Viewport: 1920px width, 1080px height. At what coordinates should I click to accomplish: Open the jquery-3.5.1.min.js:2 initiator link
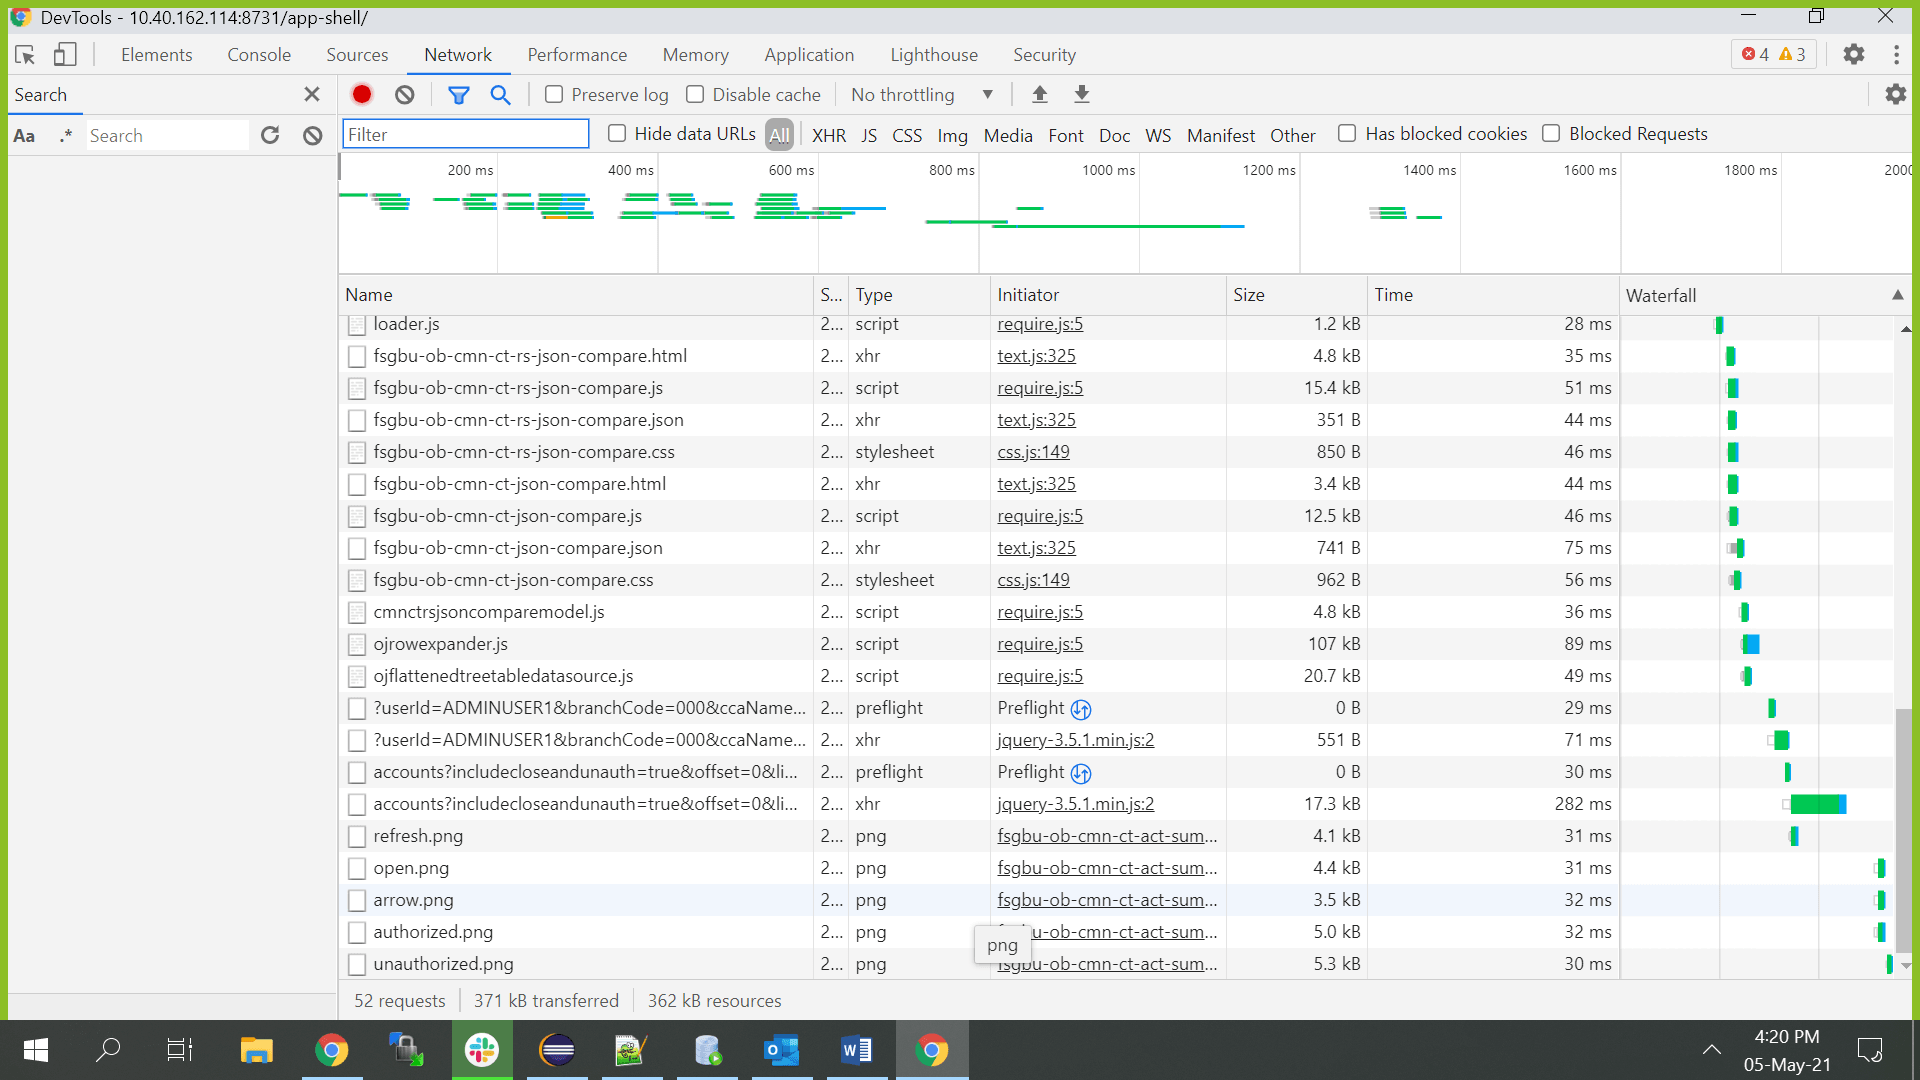click(x=1075, y=740)
